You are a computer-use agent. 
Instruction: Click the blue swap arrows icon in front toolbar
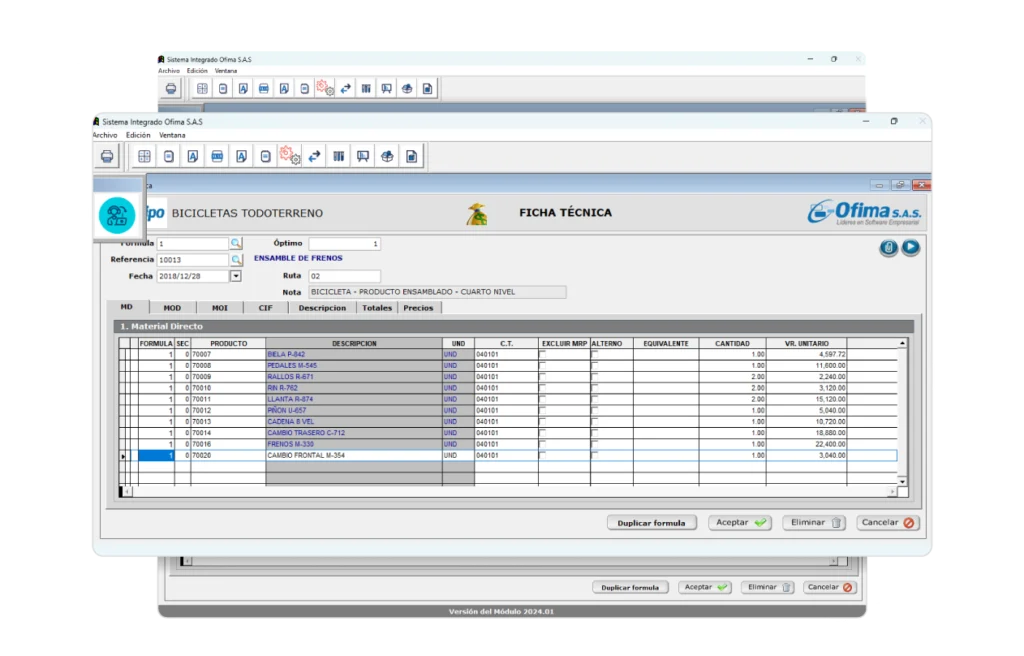pos(314,156)
